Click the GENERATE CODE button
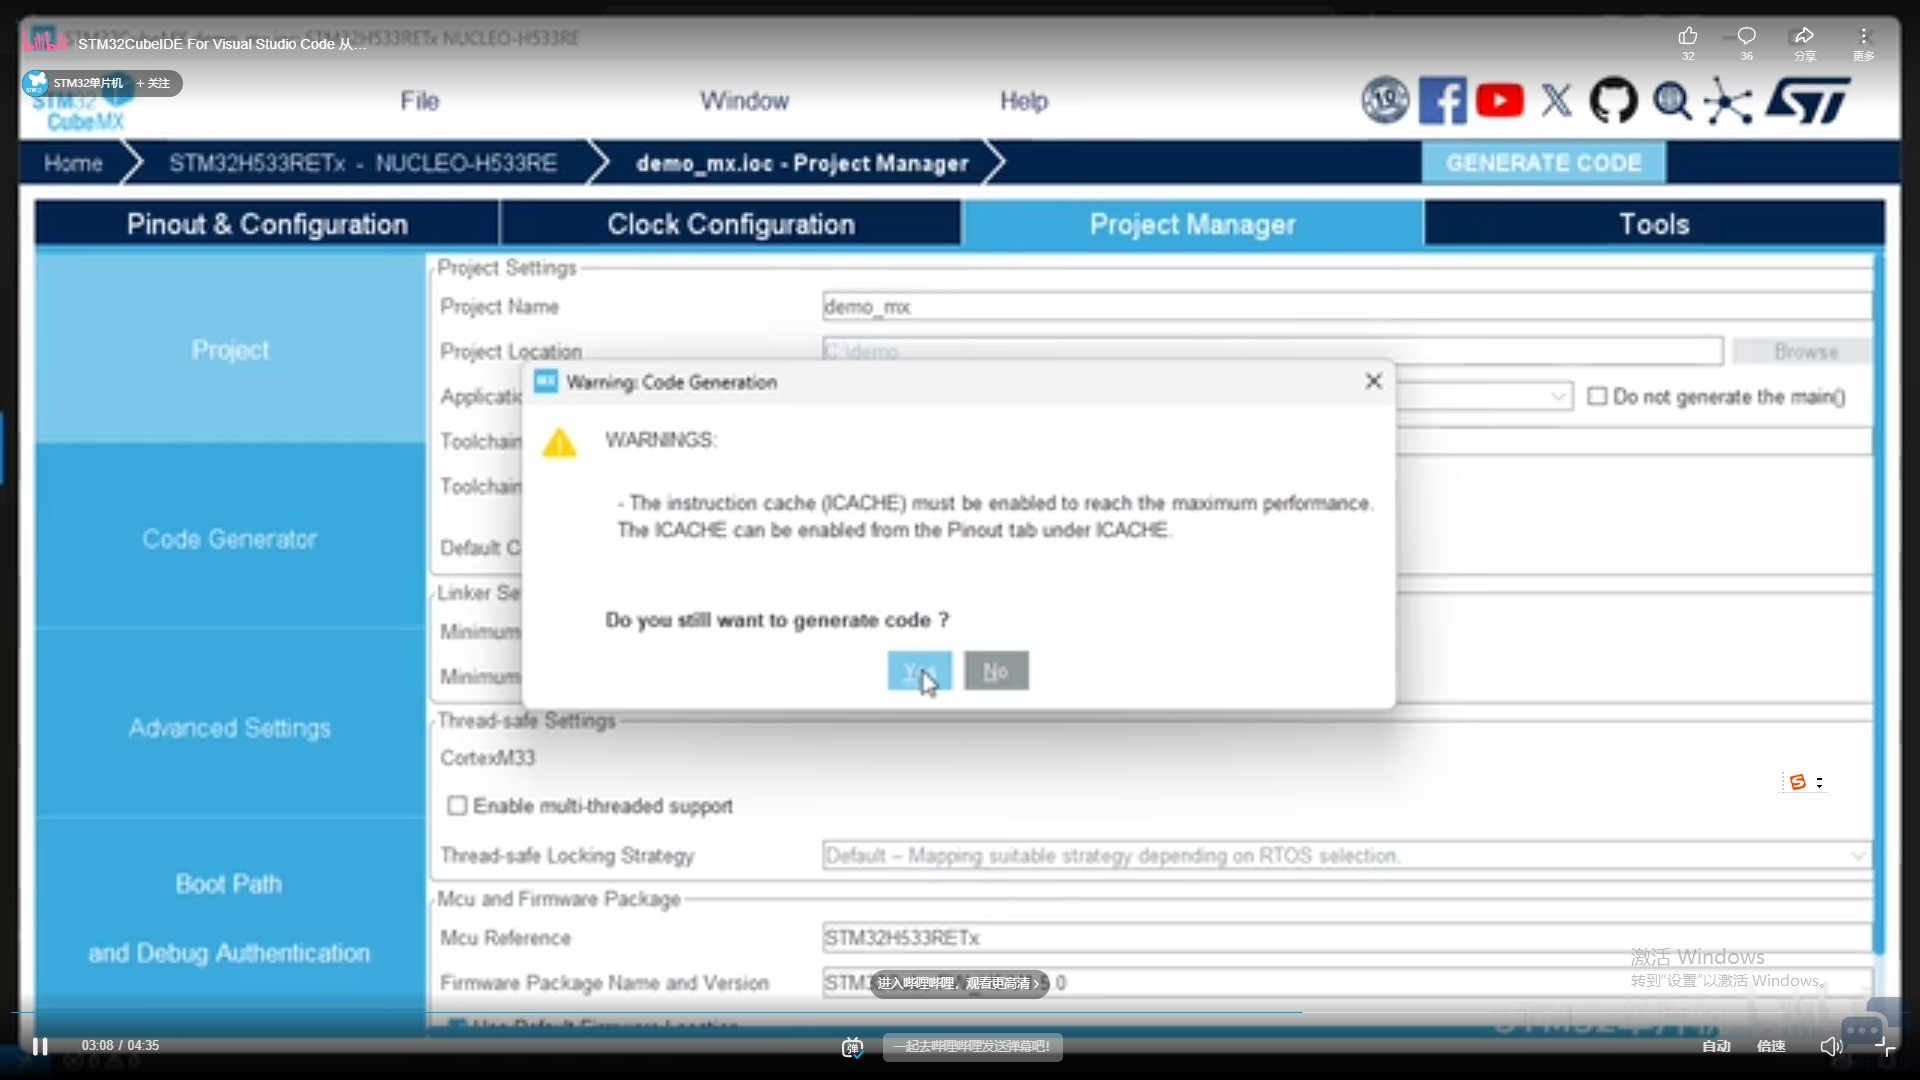Screen dimensions: 1920x1080 [x=1543, y=162]
